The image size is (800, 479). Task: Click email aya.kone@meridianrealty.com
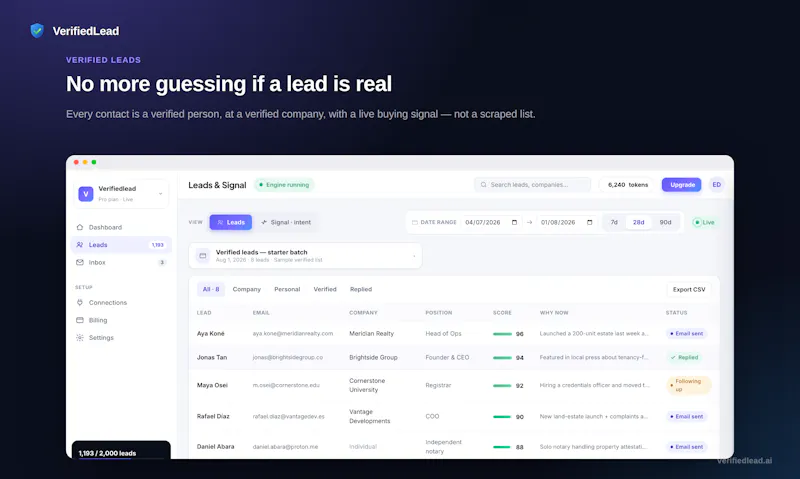pyautogui.click(x=293, y=334)
